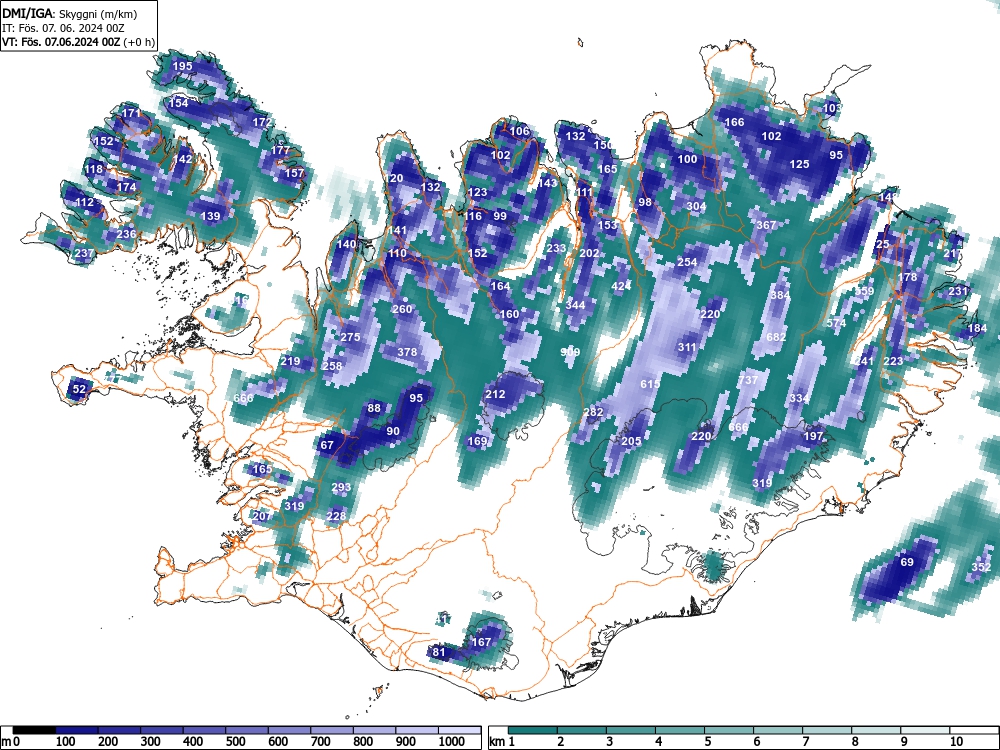Click the map value 88
1000x750 pixels.
click(x=374, y=408)
